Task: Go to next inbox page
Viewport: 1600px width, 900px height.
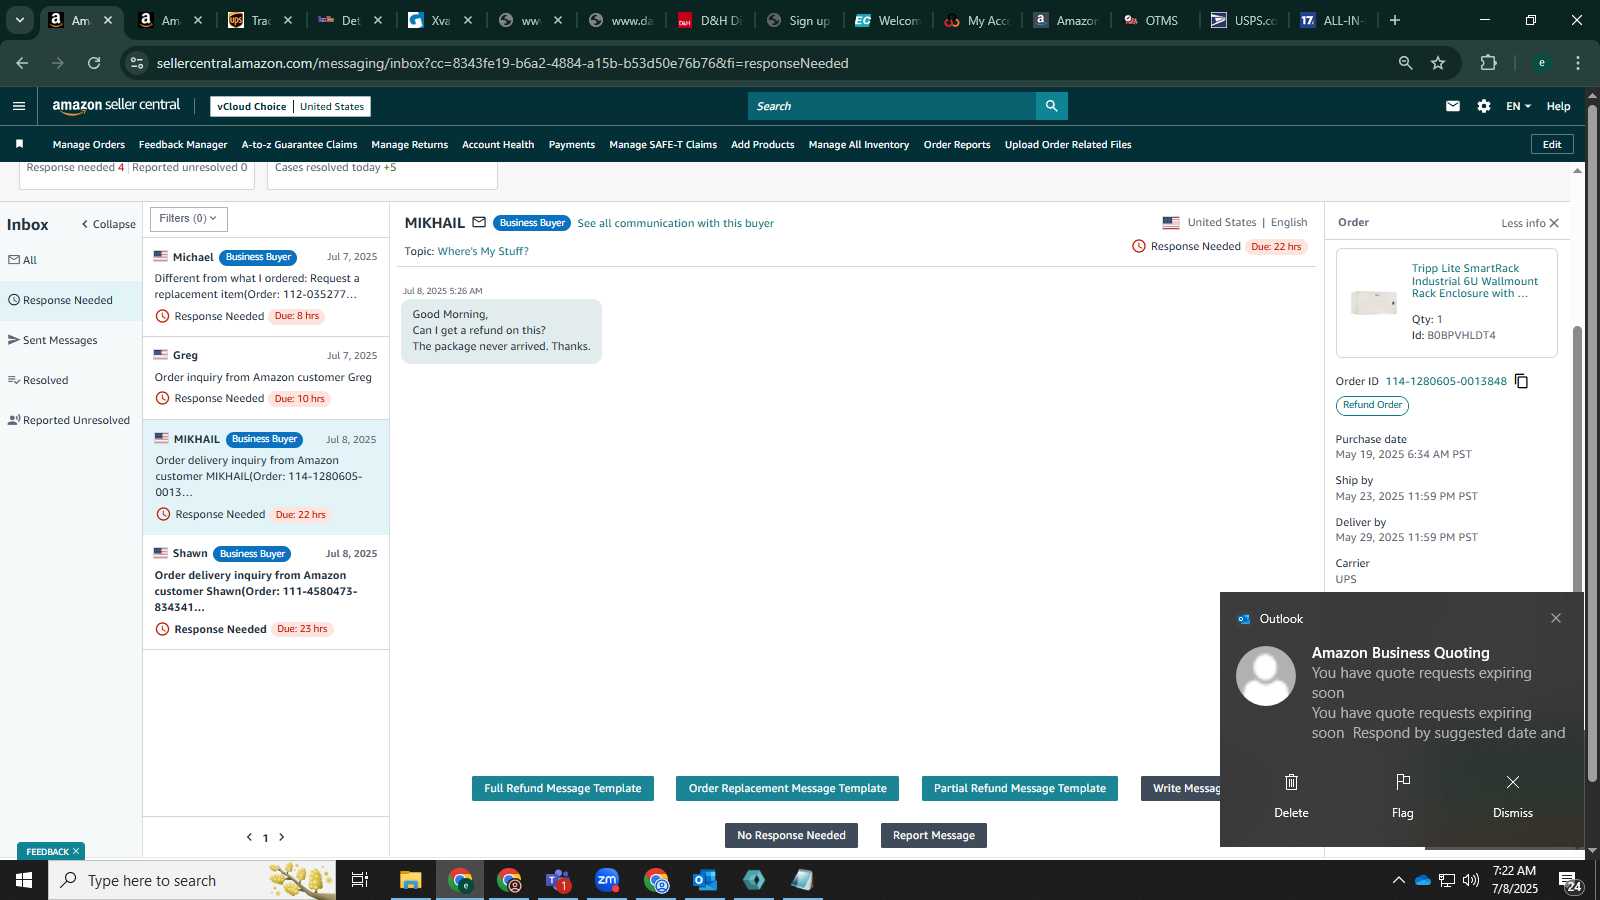Action: [x=282, y=837]
